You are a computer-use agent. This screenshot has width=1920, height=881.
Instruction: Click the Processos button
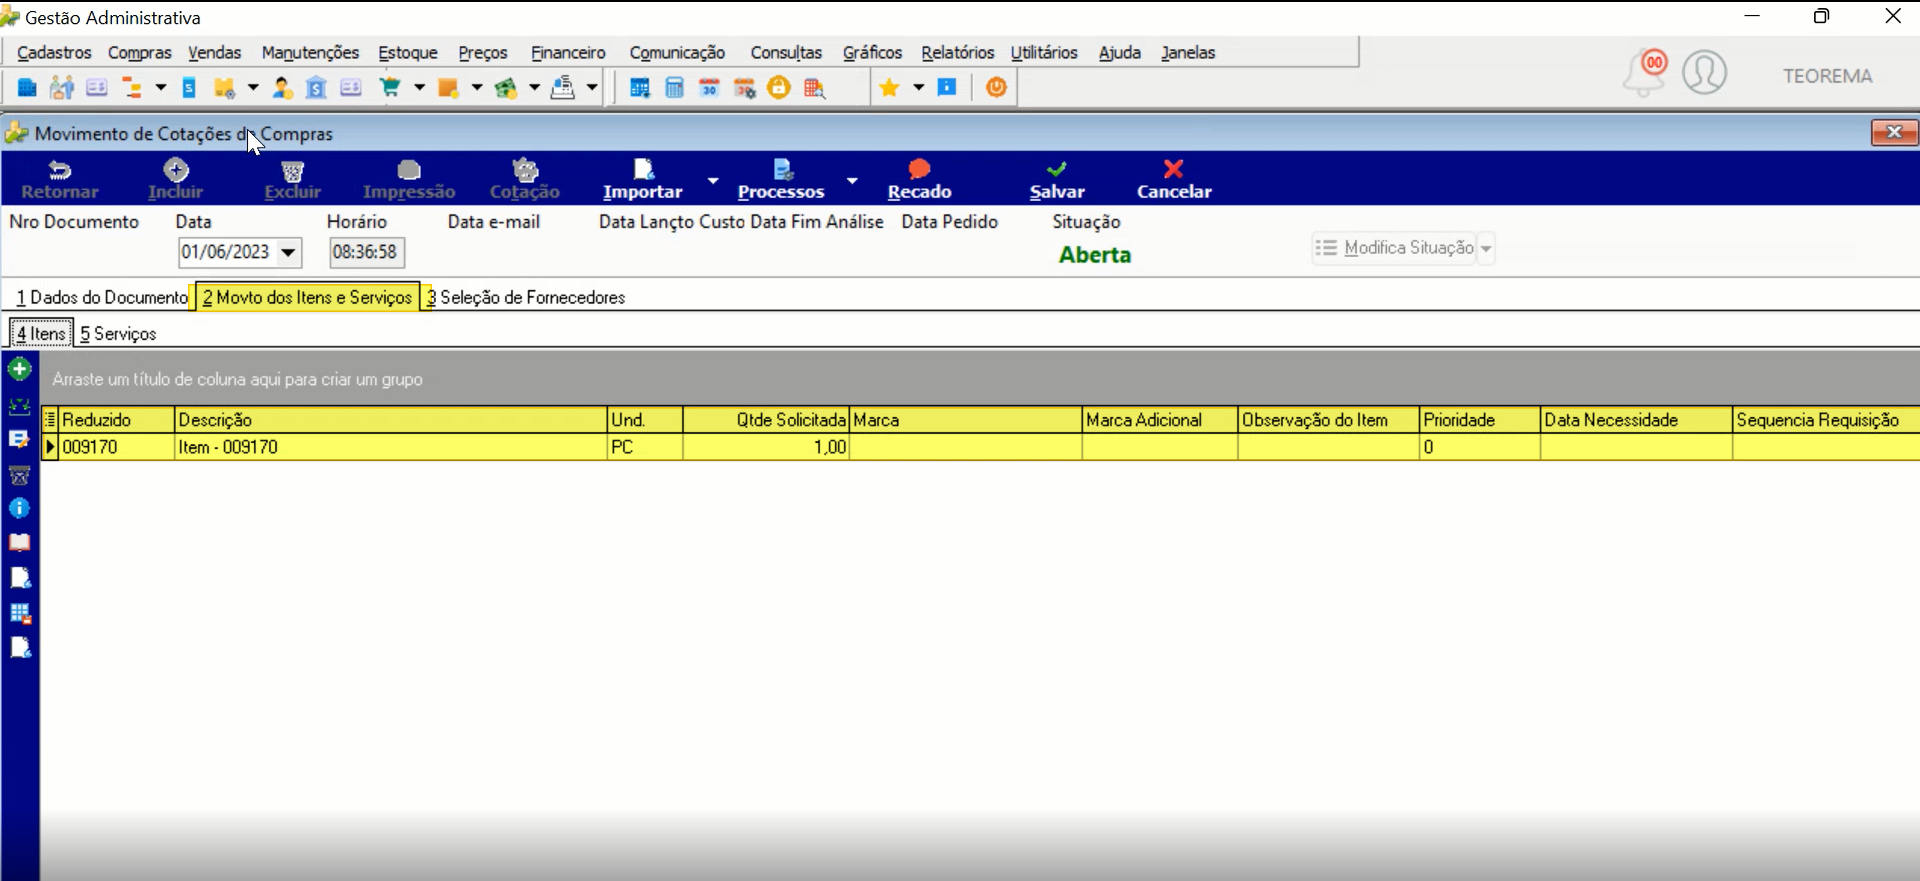pos(781,180)
